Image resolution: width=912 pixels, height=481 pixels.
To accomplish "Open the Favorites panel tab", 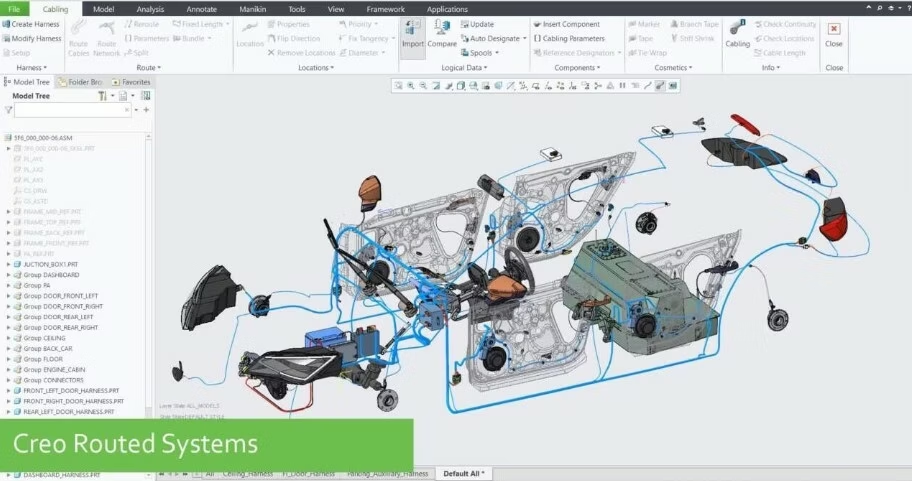I will click(131, 82).
